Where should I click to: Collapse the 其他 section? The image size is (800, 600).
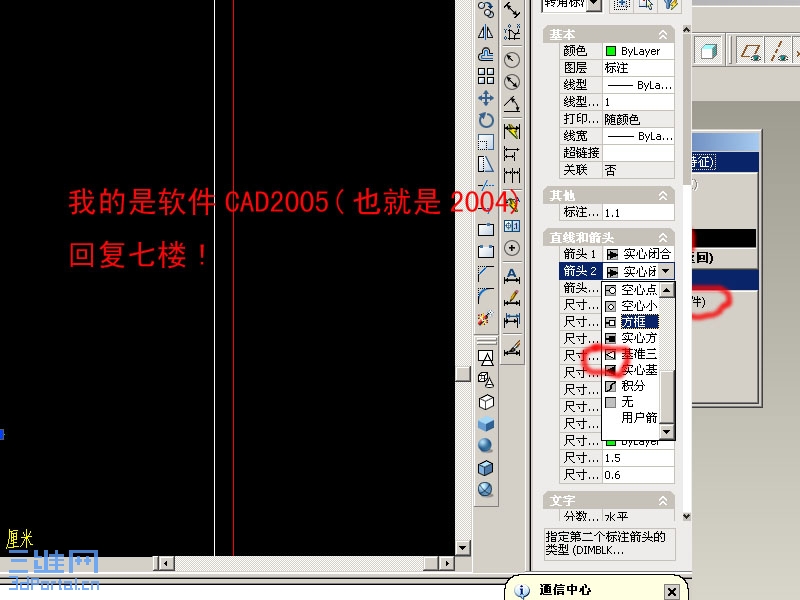point(663,196)
